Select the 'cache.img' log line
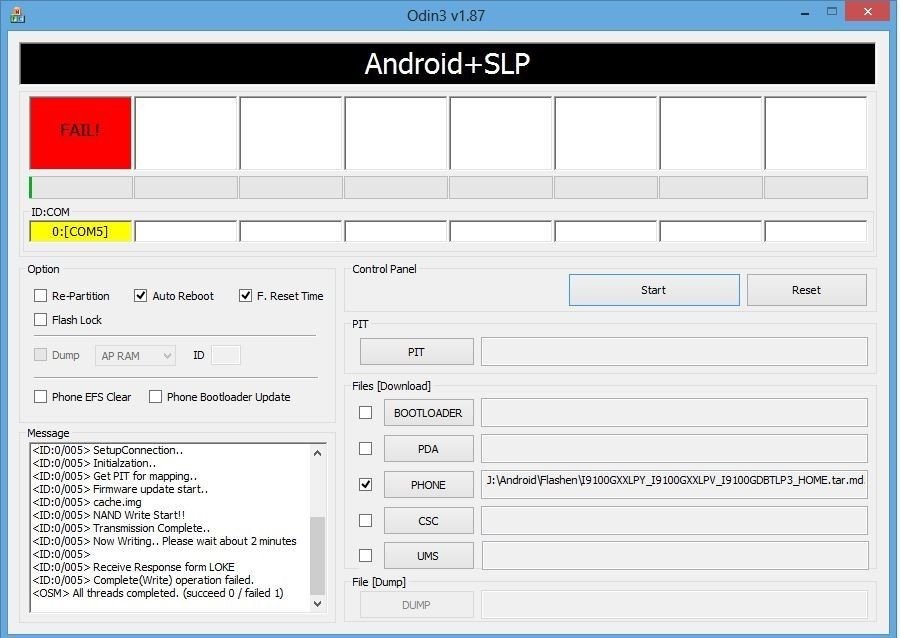This screenshot has width=901, height=638. 87,502
